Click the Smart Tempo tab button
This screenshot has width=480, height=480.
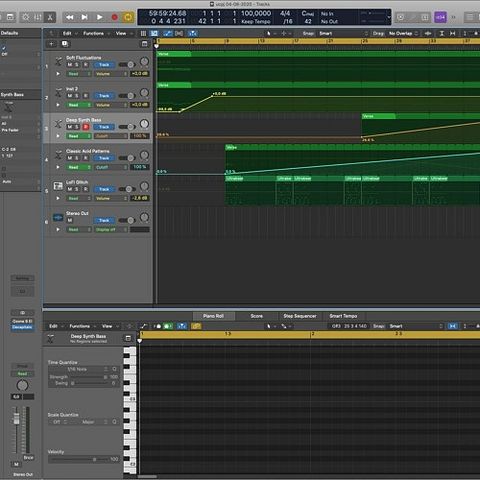pos(343,316)
